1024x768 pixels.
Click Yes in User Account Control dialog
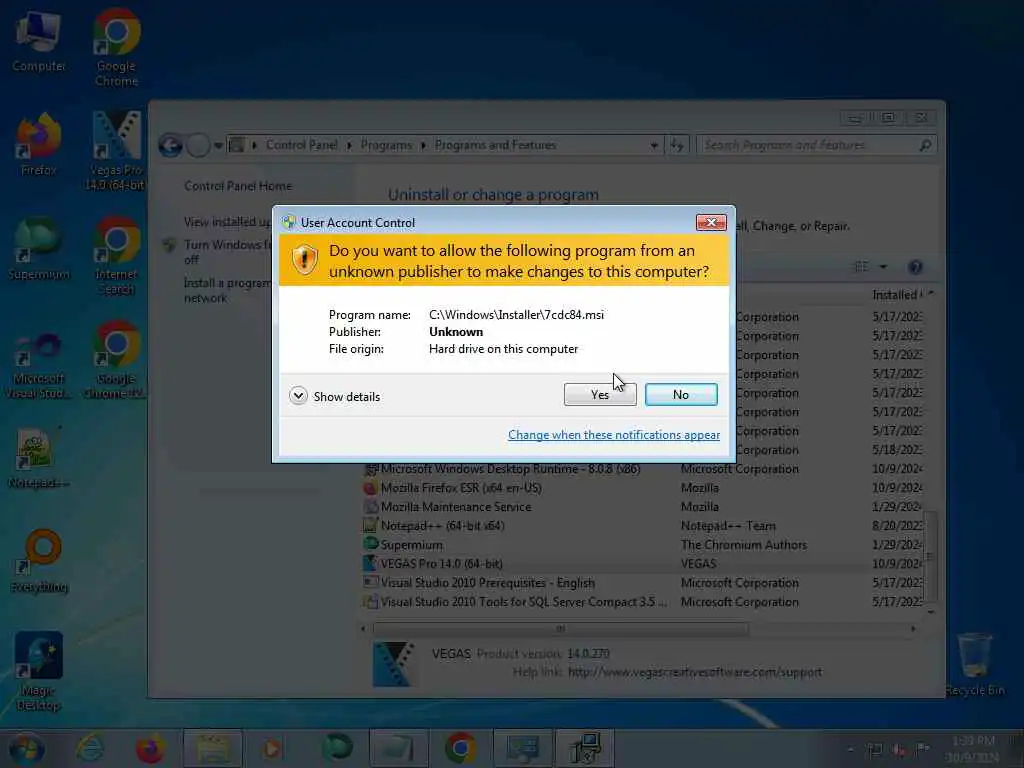(x=600, y=394)
